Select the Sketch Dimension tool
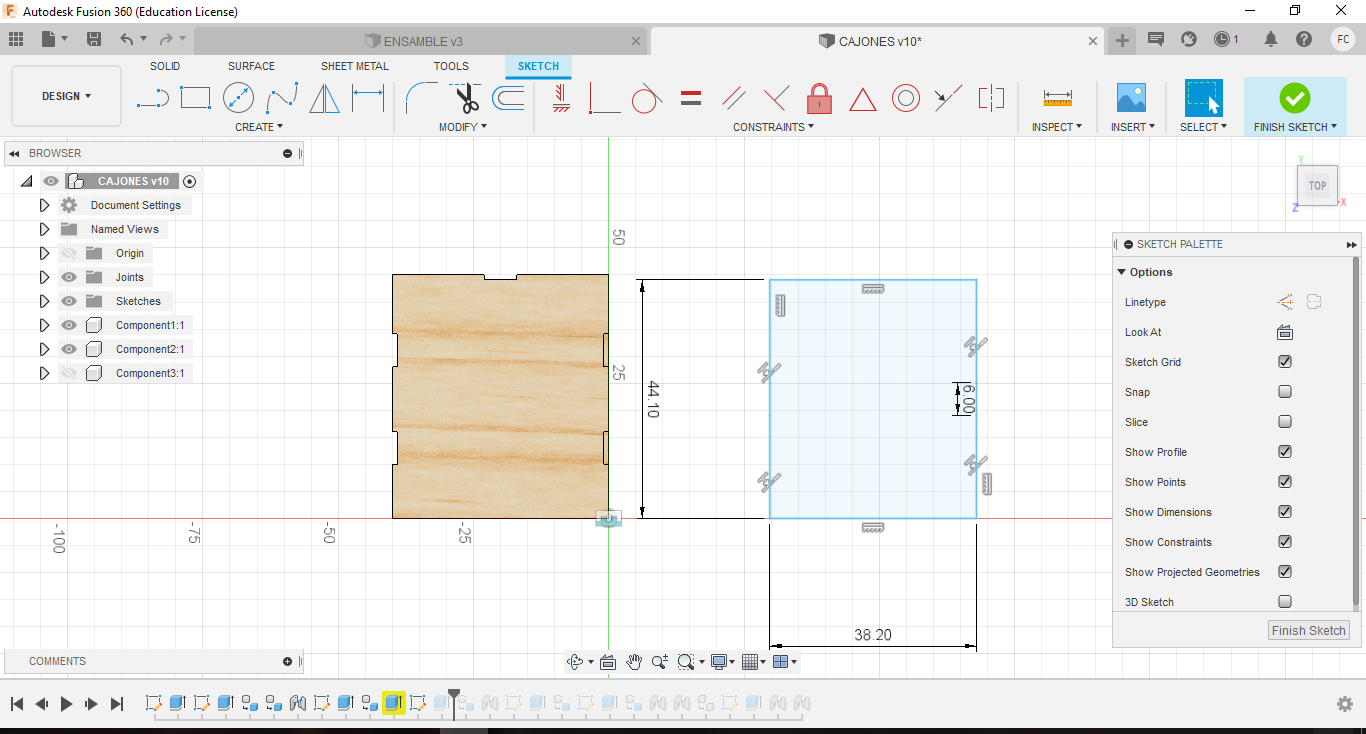 [368, 98]
